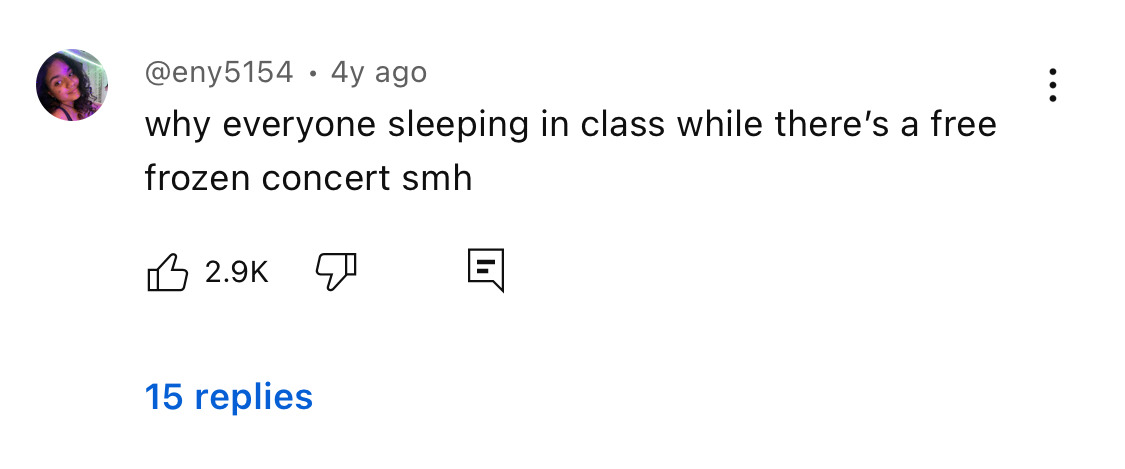Dislike the comment with thumbs-down icon
Viewport: 1125px width, 469px height.
pos(336,270)
